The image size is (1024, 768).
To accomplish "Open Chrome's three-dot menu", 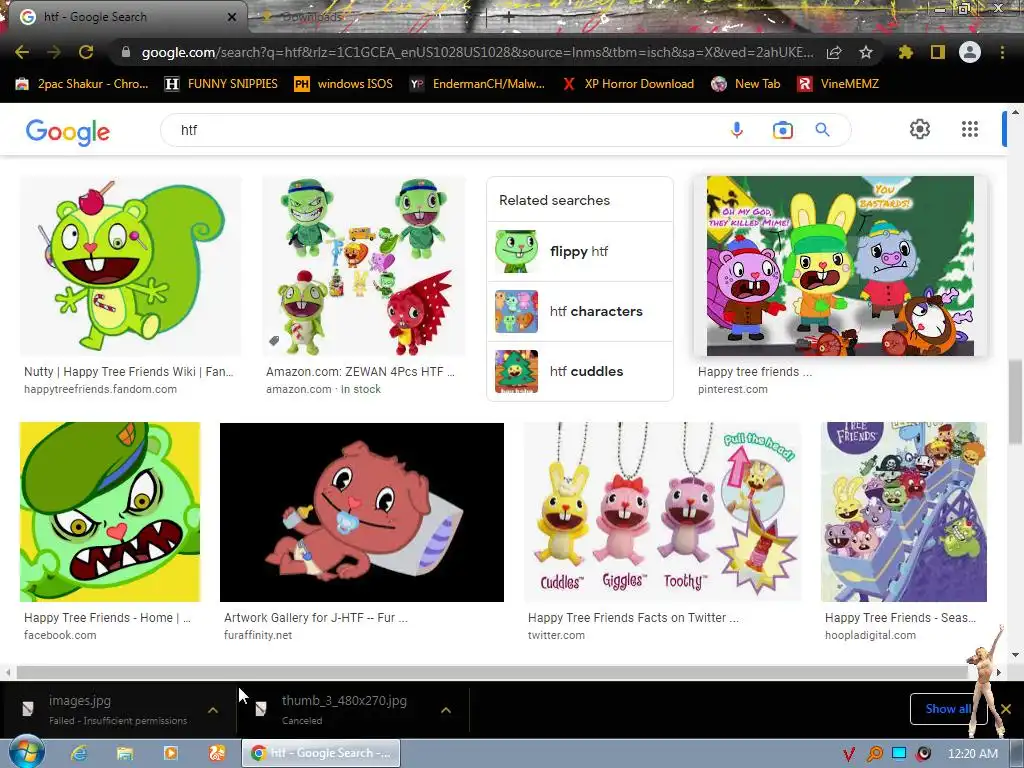I will click(x=1002, y=52).
